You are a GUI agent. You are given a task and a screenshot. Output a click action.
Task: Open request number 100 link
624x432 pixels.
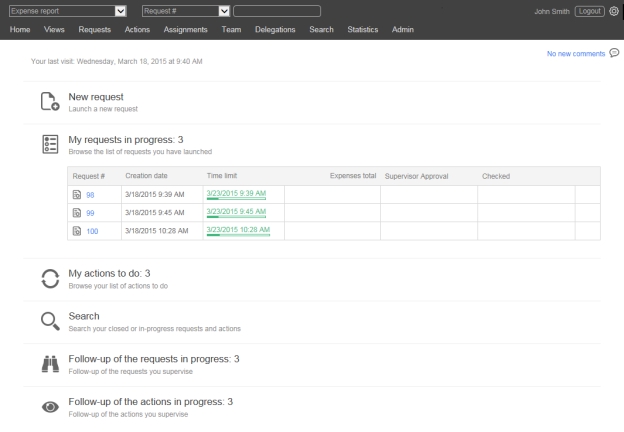coord(92,231)
